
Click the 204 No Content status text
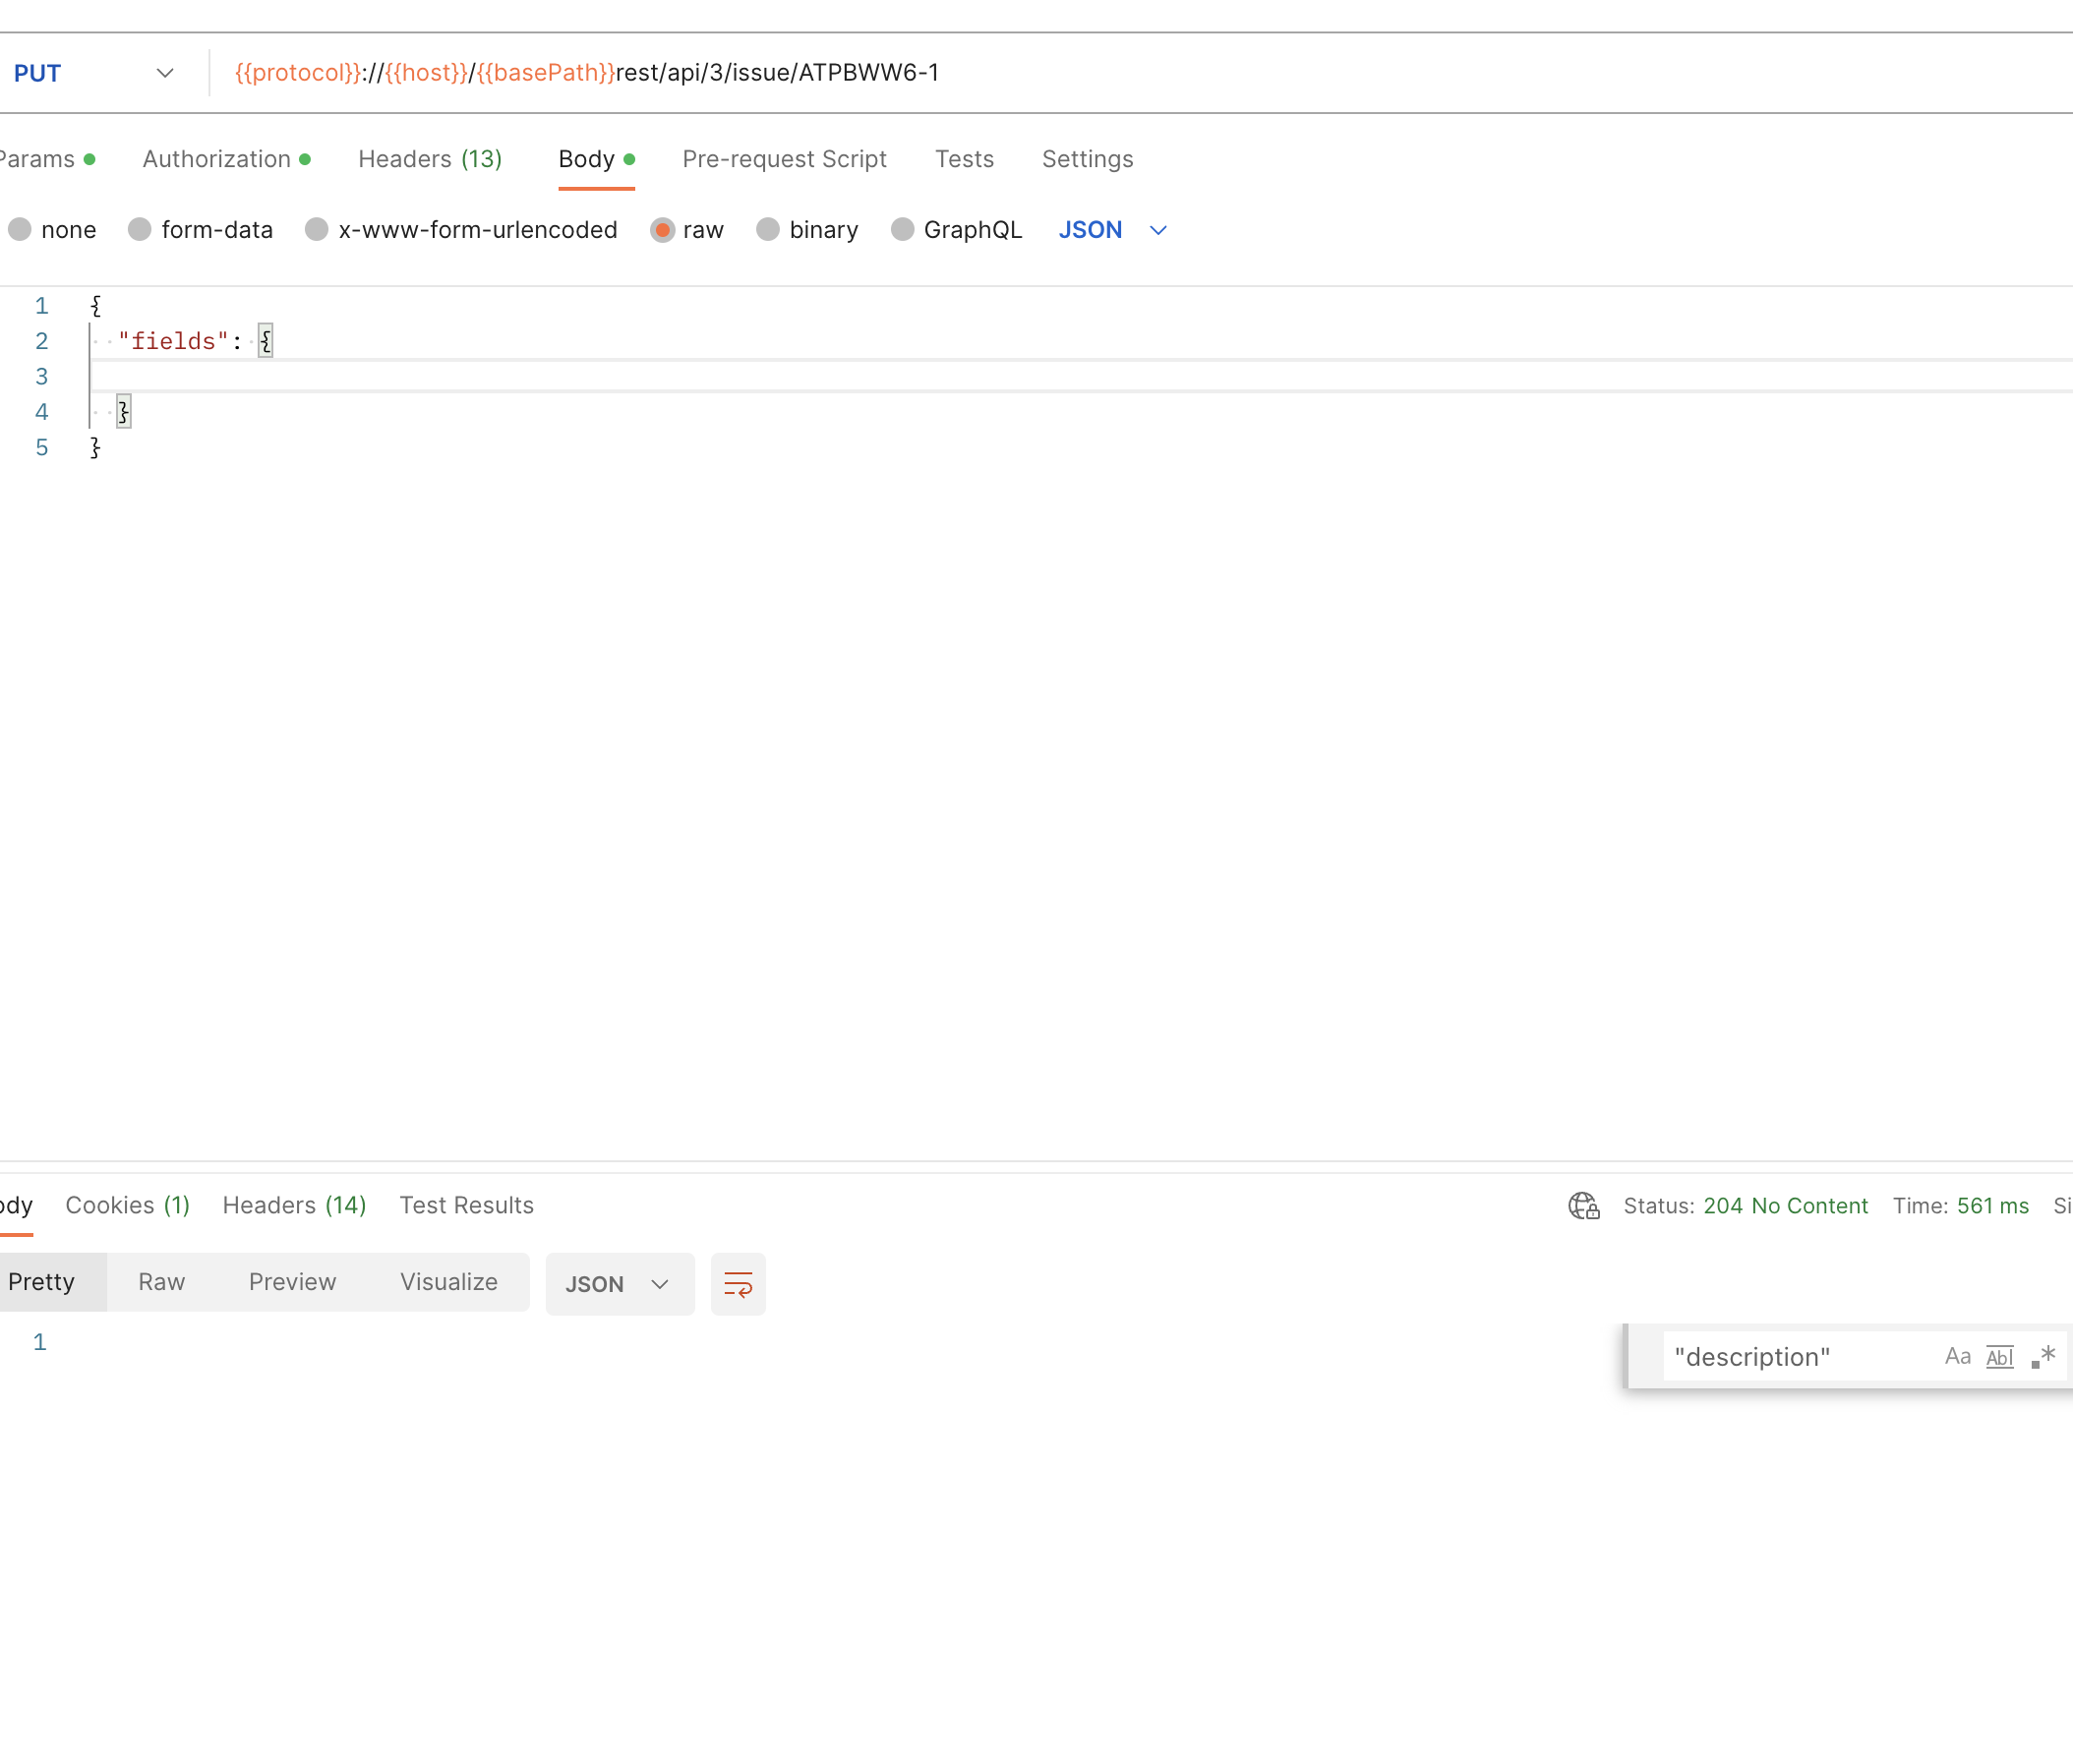[x=1785, y=1206]
